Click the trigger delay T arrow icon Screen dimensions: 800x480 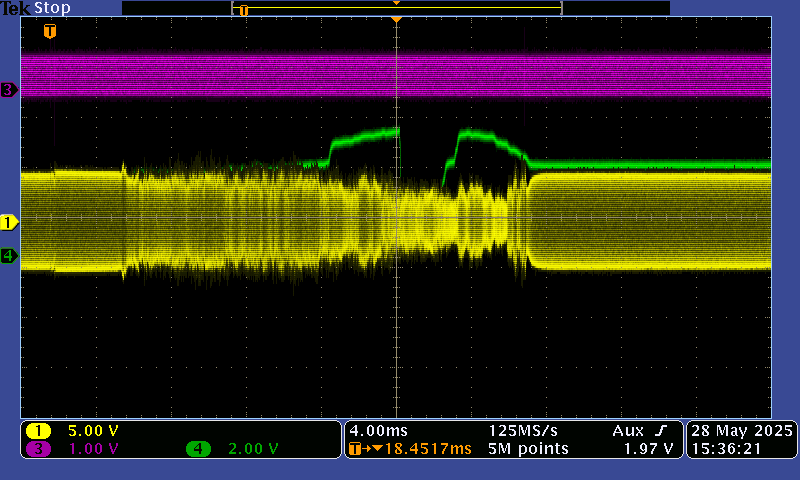[357, 449]
